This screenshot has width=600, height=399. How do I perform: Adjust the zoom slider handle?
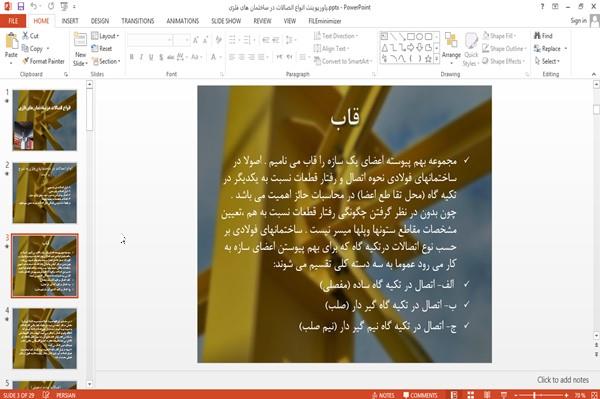pos(535,395)
